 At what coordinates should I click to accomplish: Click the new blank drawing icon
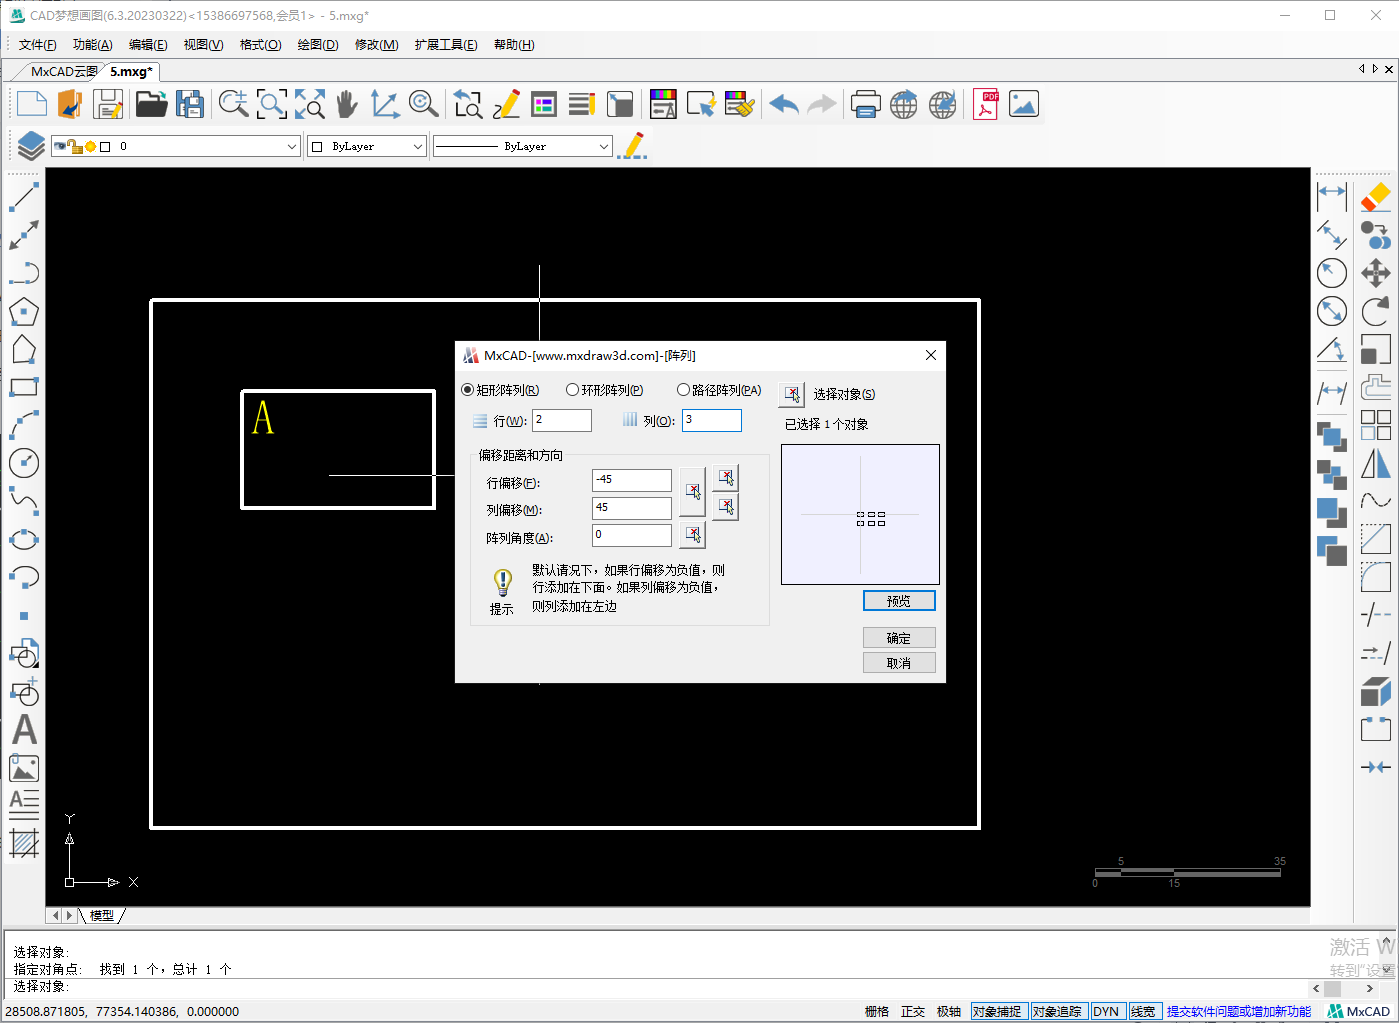tap(32, 104)
